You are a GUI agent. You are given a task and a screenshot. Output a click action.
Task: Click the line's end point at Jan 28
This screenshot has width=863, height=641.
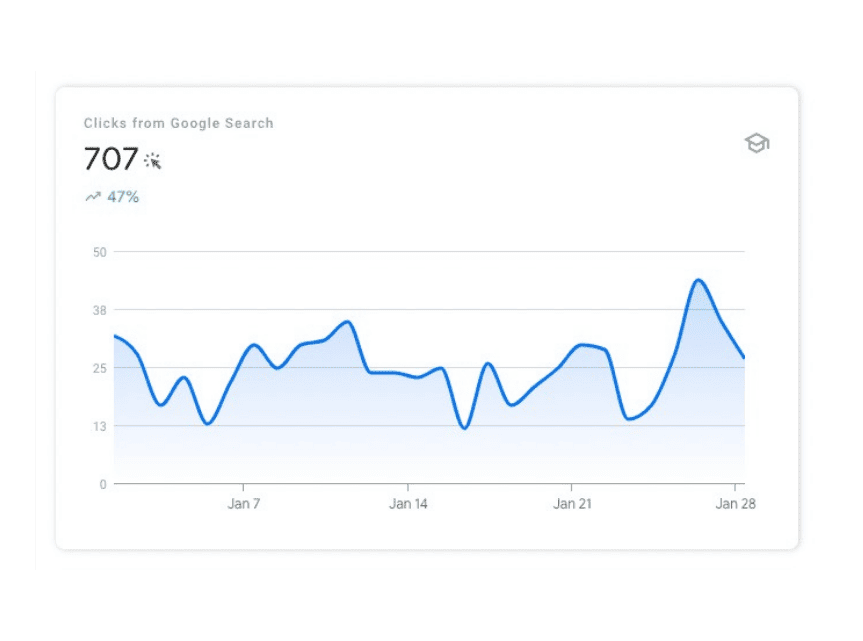click(744, 358)
